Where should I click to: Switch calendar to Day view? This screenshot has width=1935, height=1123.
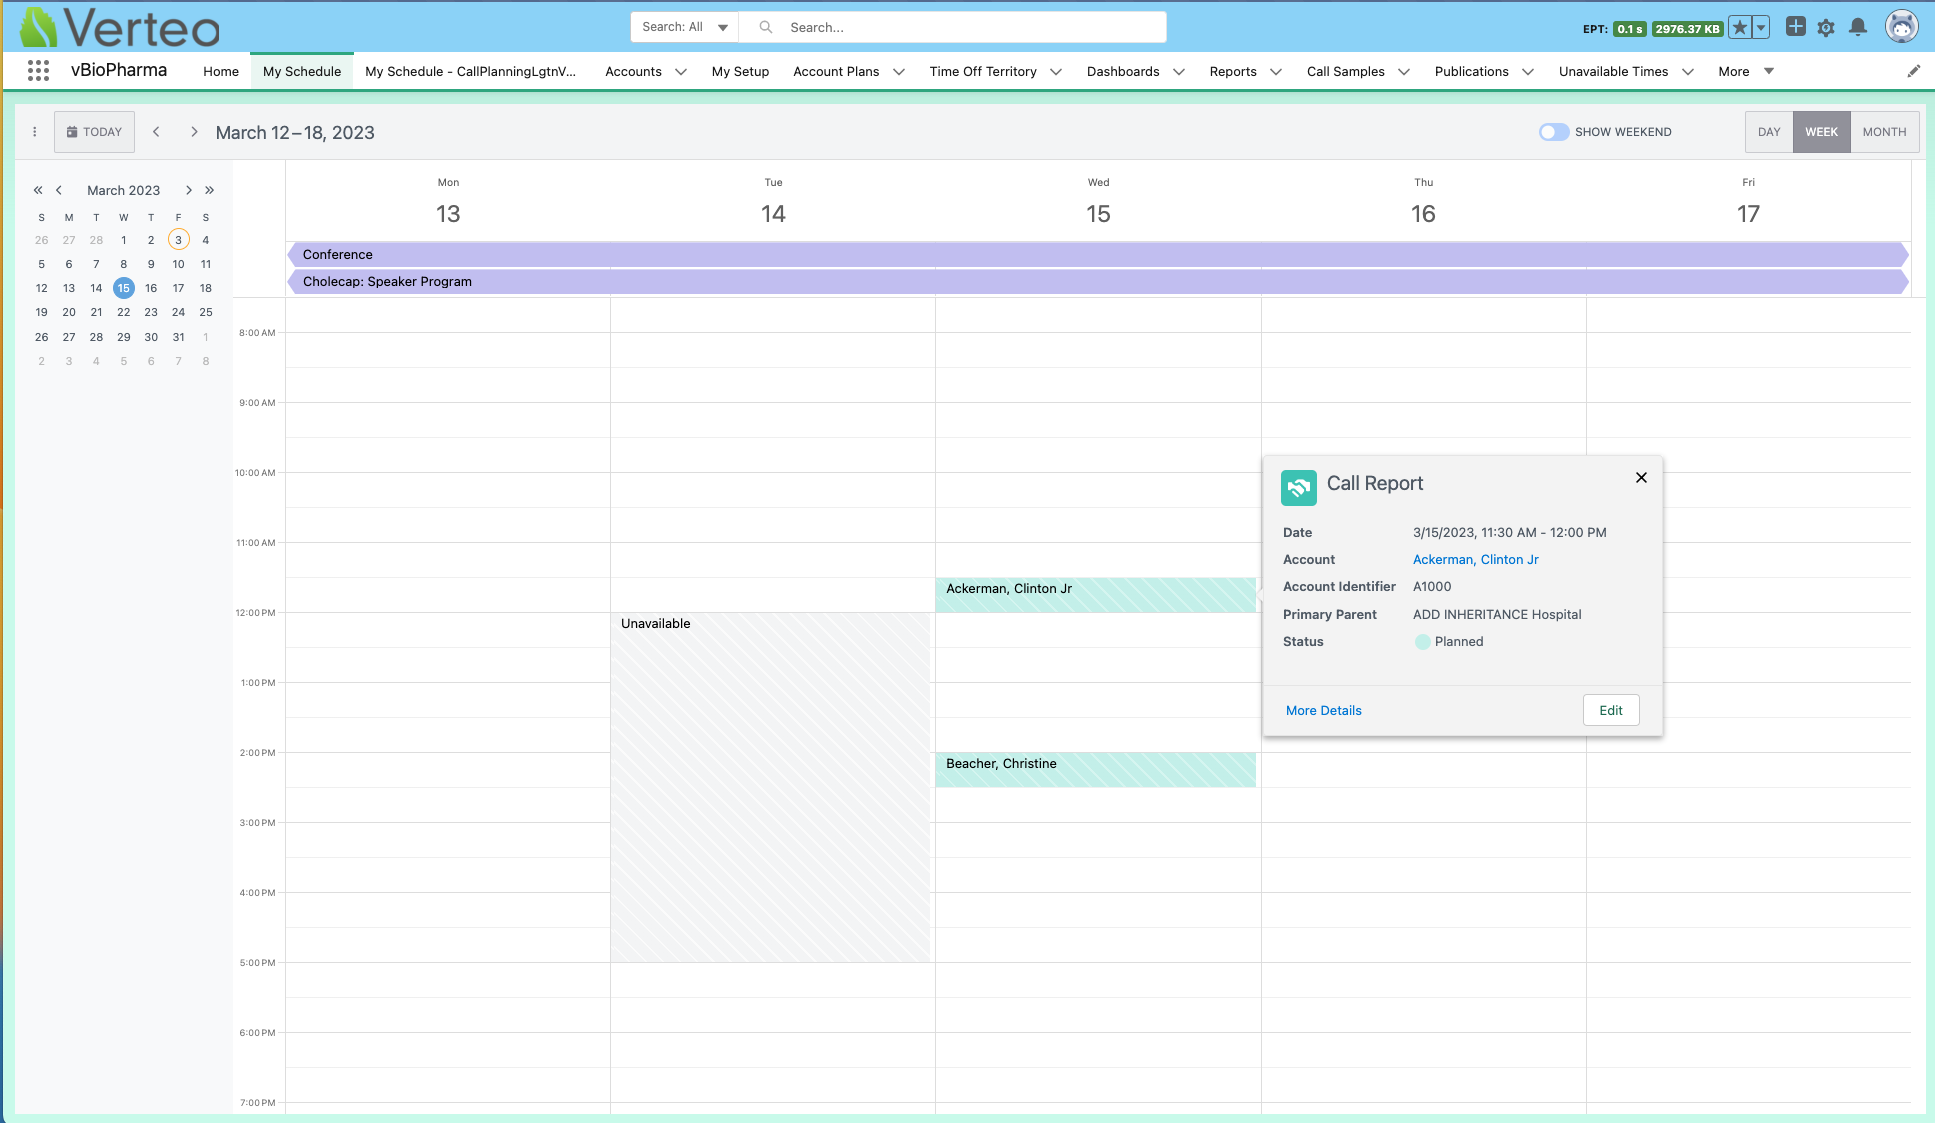(x=1768, y=132)
